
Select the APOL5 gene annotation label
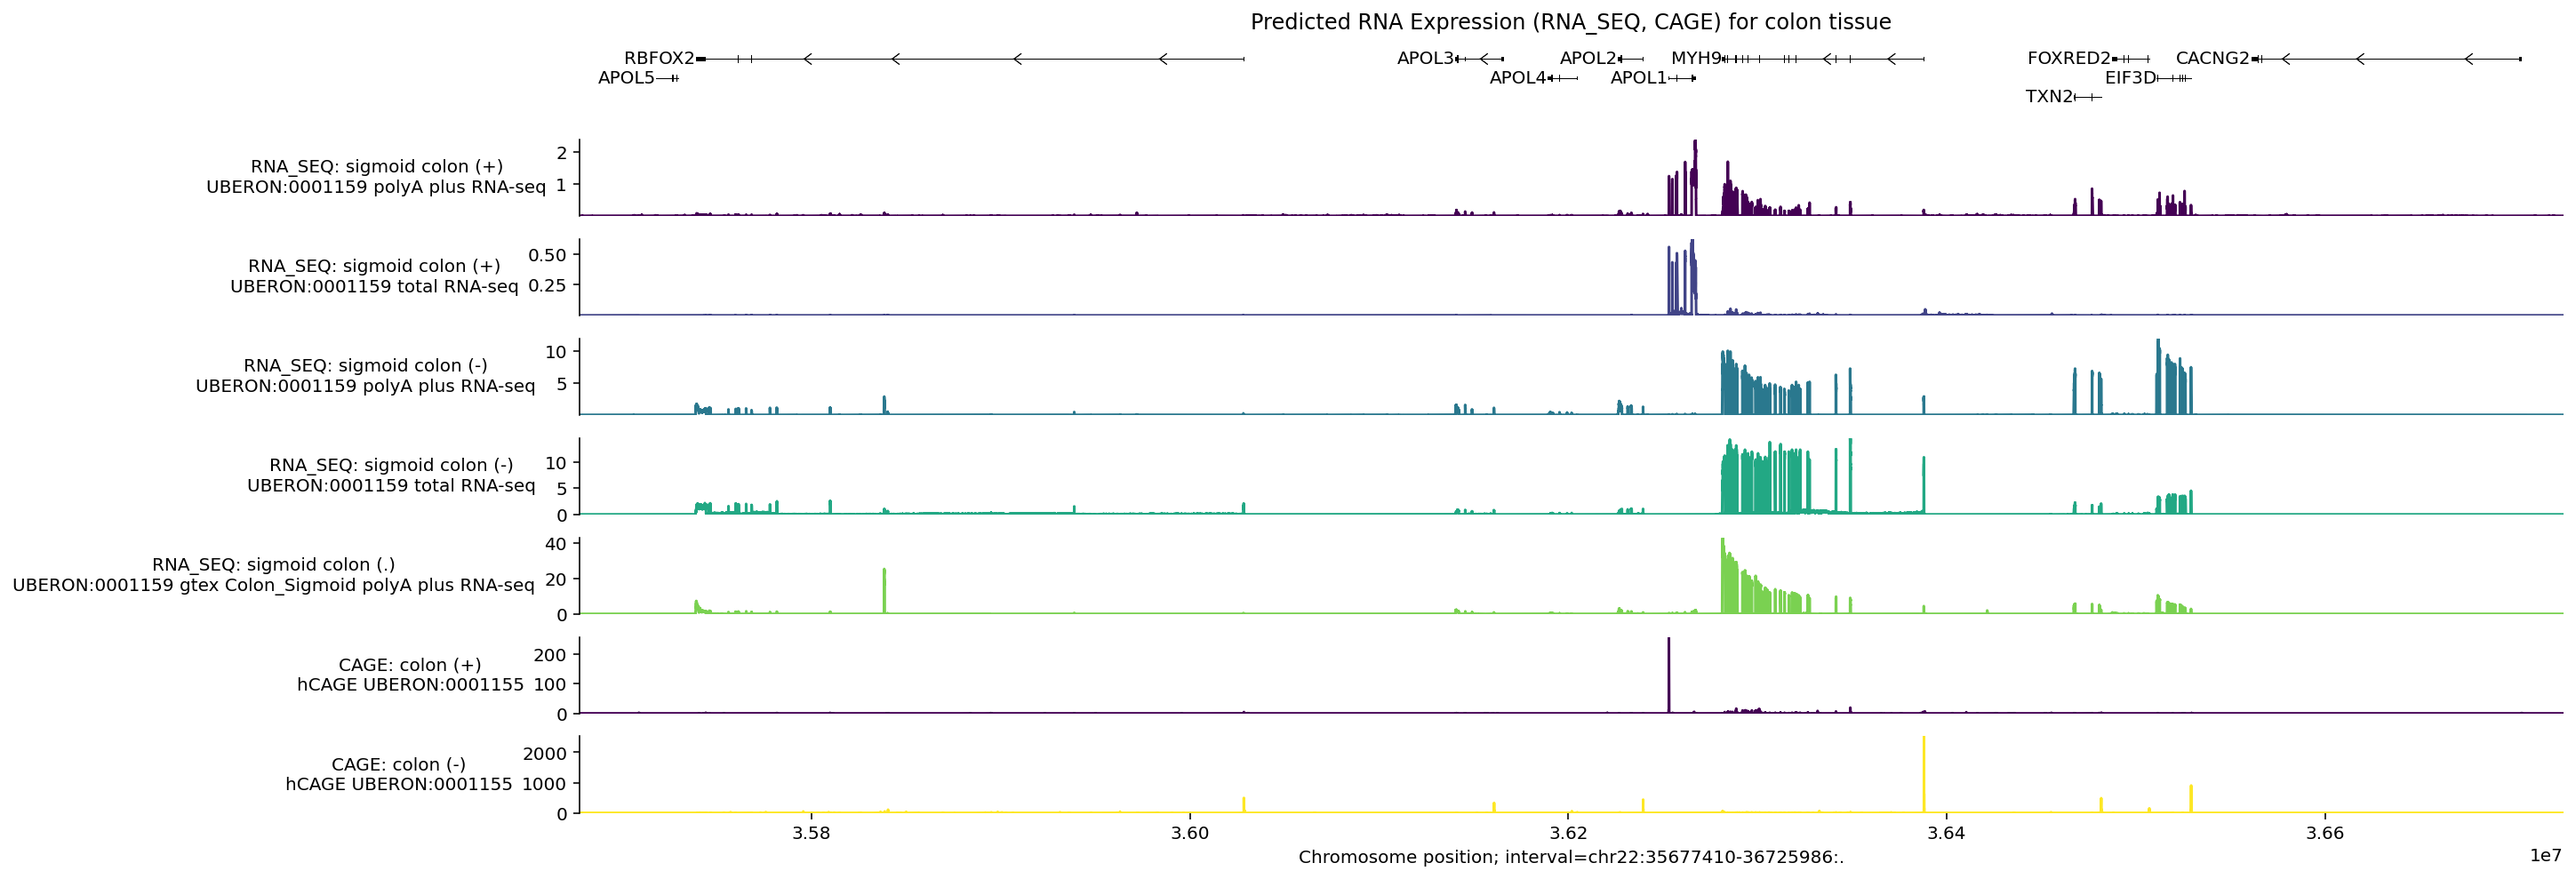[x=626, y=78]
